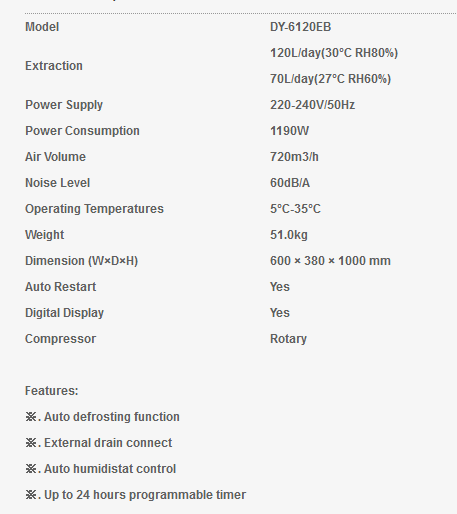Click the External drain connect feature
457x514 pixels.
coord(108,443)
